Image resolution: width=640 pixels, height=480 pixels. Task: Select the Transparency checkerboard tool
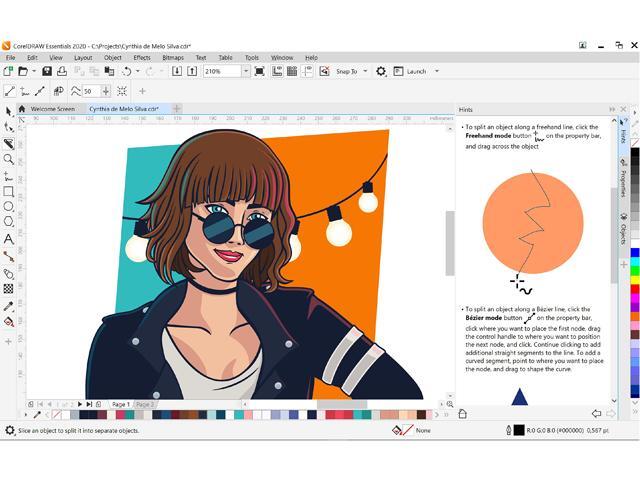click(x=8, y=289)
